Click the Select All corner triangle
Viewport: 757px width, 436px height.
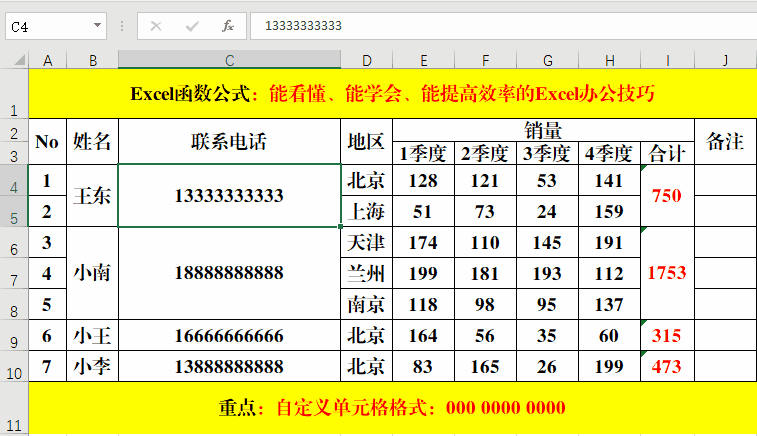tap(19, 60)
